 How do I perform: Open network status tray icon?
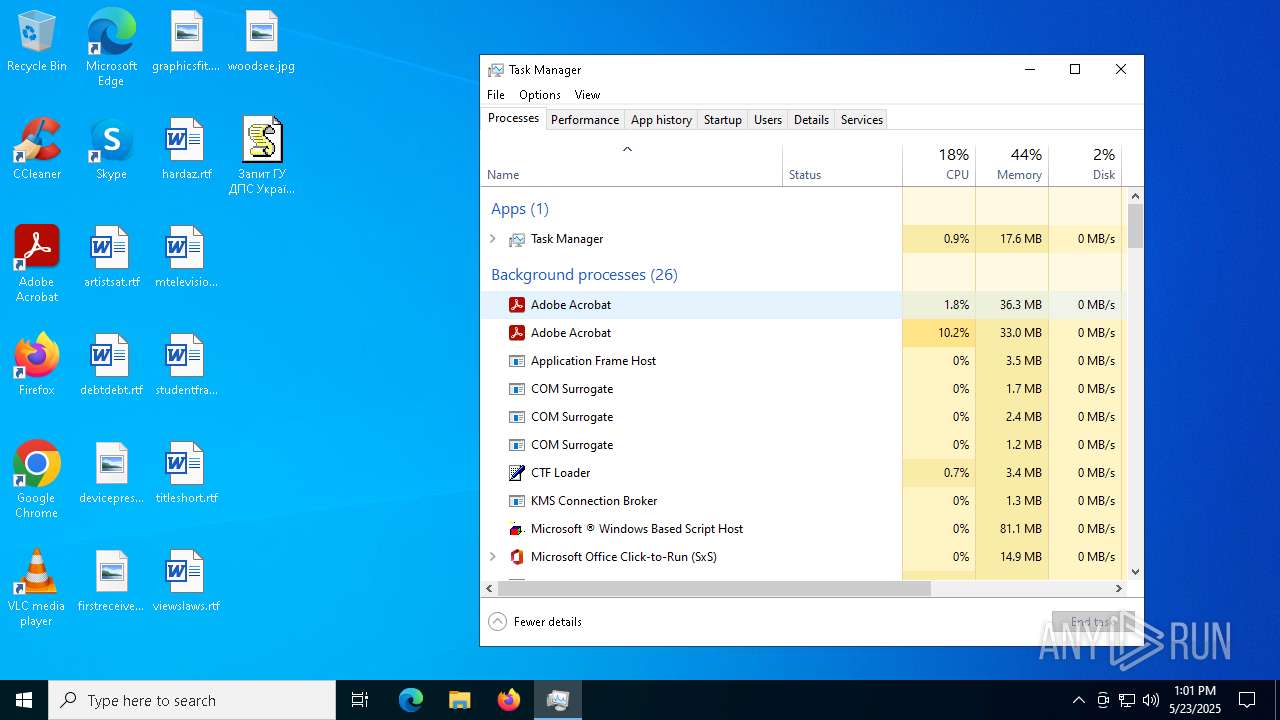[1127, 700]
